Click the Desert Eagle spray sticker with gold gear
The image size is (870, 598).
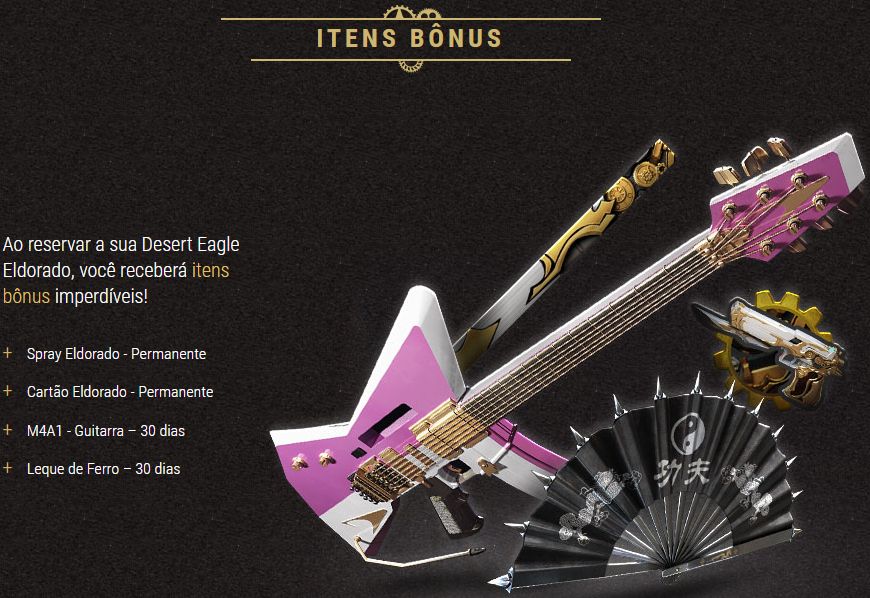click(x=772, y=351)
